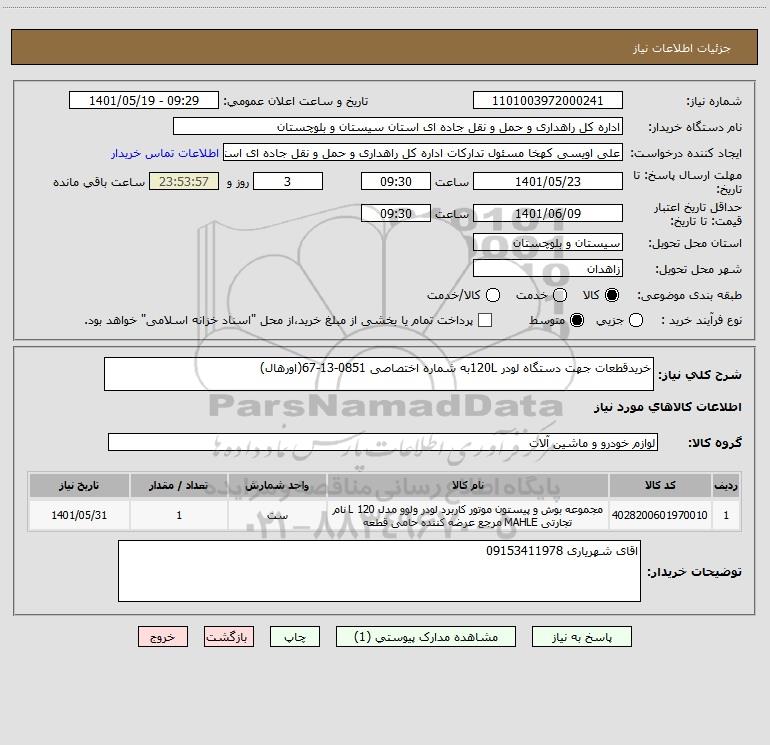This screenshot has height=745, width=770.
Task: Click the countdown timer 23:53:57
Action: click(184, 181)
